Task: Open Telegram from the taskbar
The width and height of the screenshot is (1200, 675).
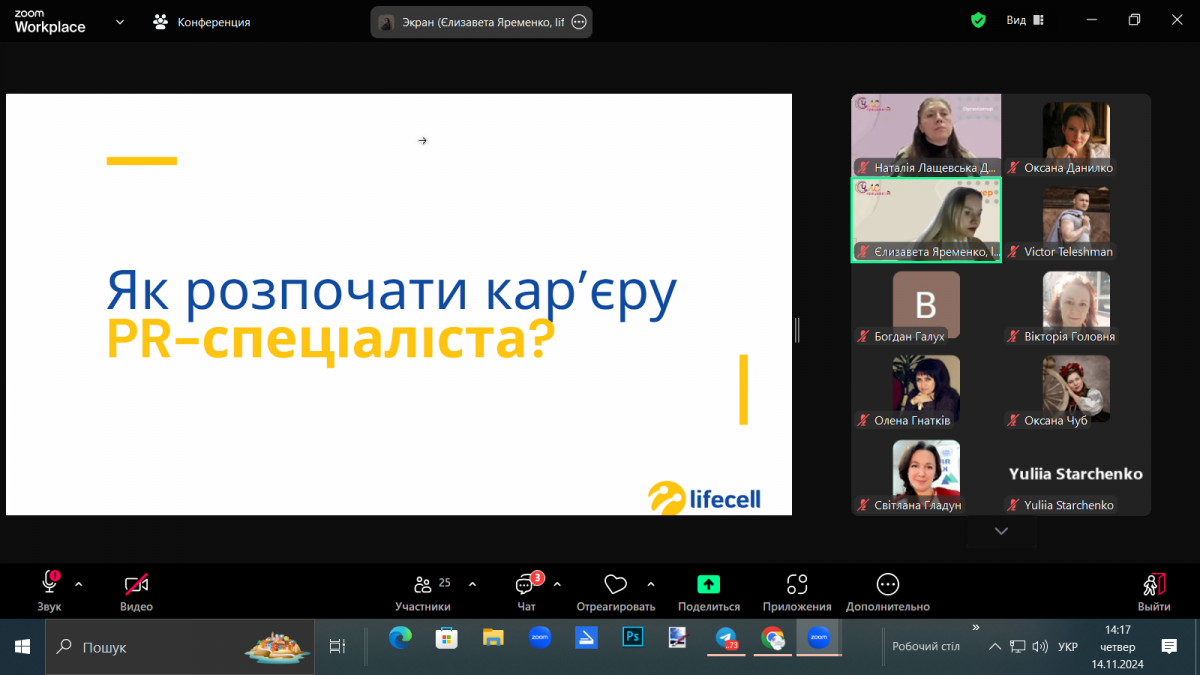Action: [726, 637]
